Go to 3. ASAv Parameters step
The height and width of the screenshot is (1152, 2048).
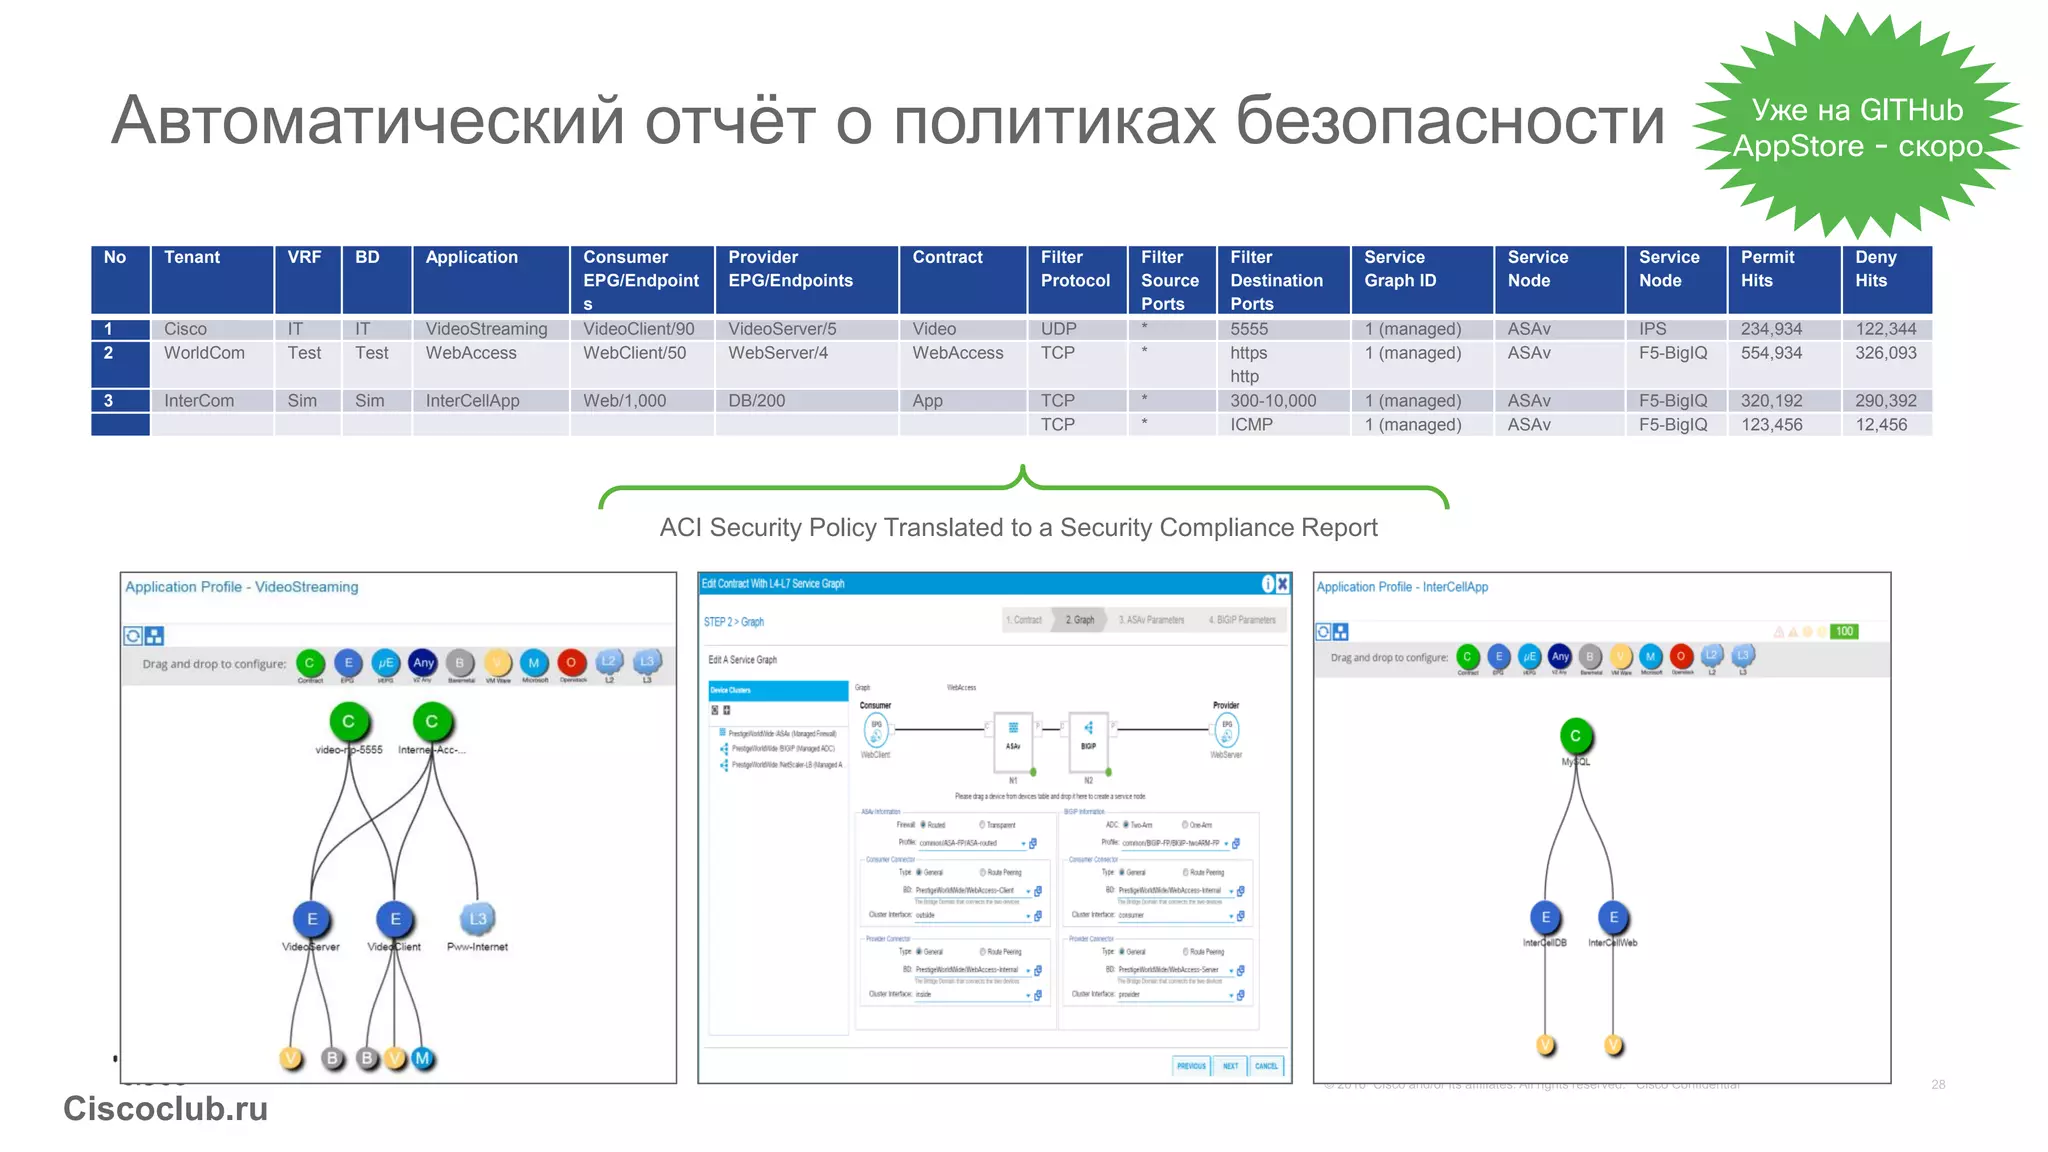[1151, 620]
